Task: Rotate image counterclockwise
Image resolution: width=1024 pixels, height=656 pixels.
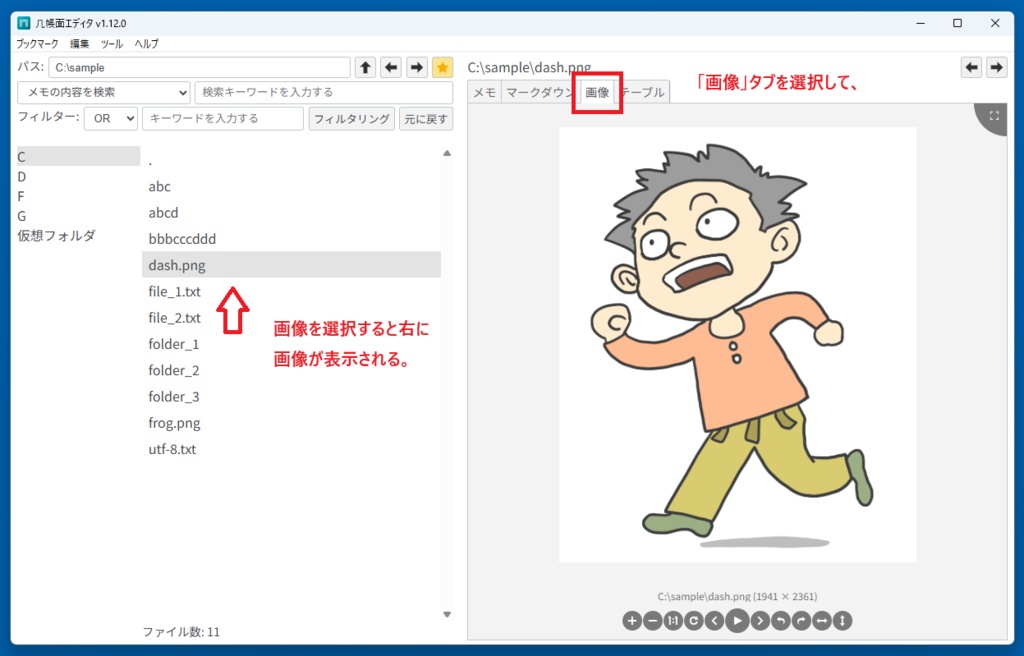Action: click(780, 621)
